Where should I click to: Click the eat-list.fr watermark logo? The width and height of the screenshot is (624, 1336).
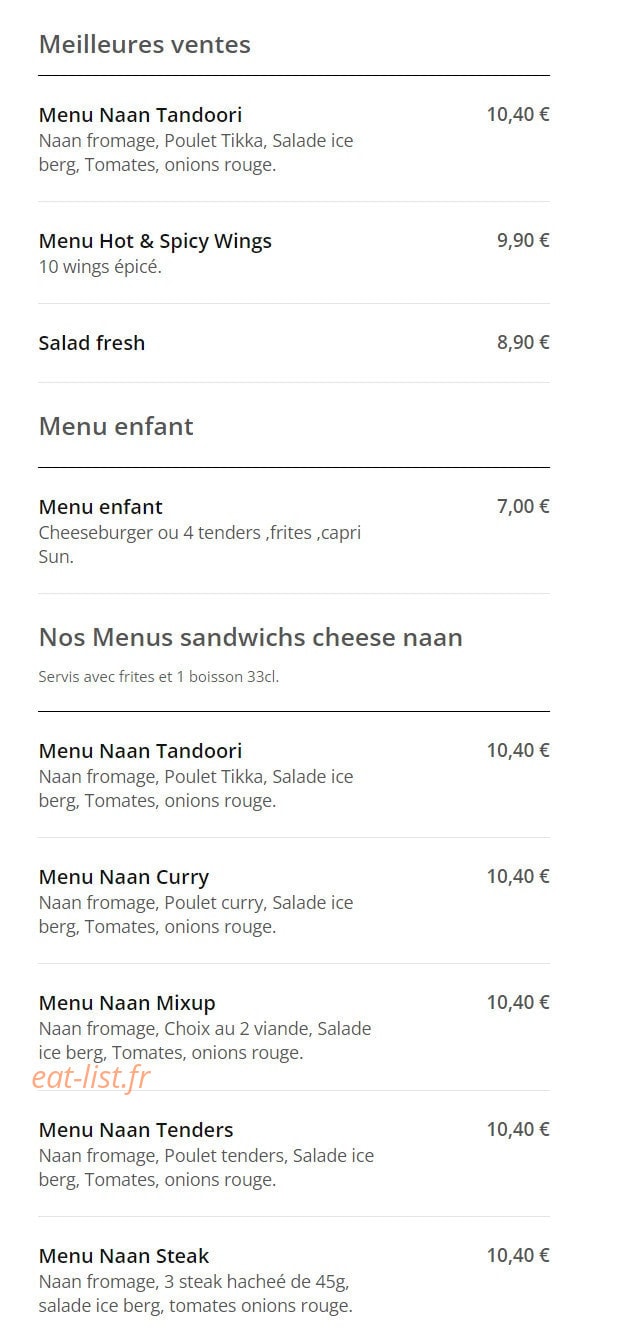click(91, 1077)
